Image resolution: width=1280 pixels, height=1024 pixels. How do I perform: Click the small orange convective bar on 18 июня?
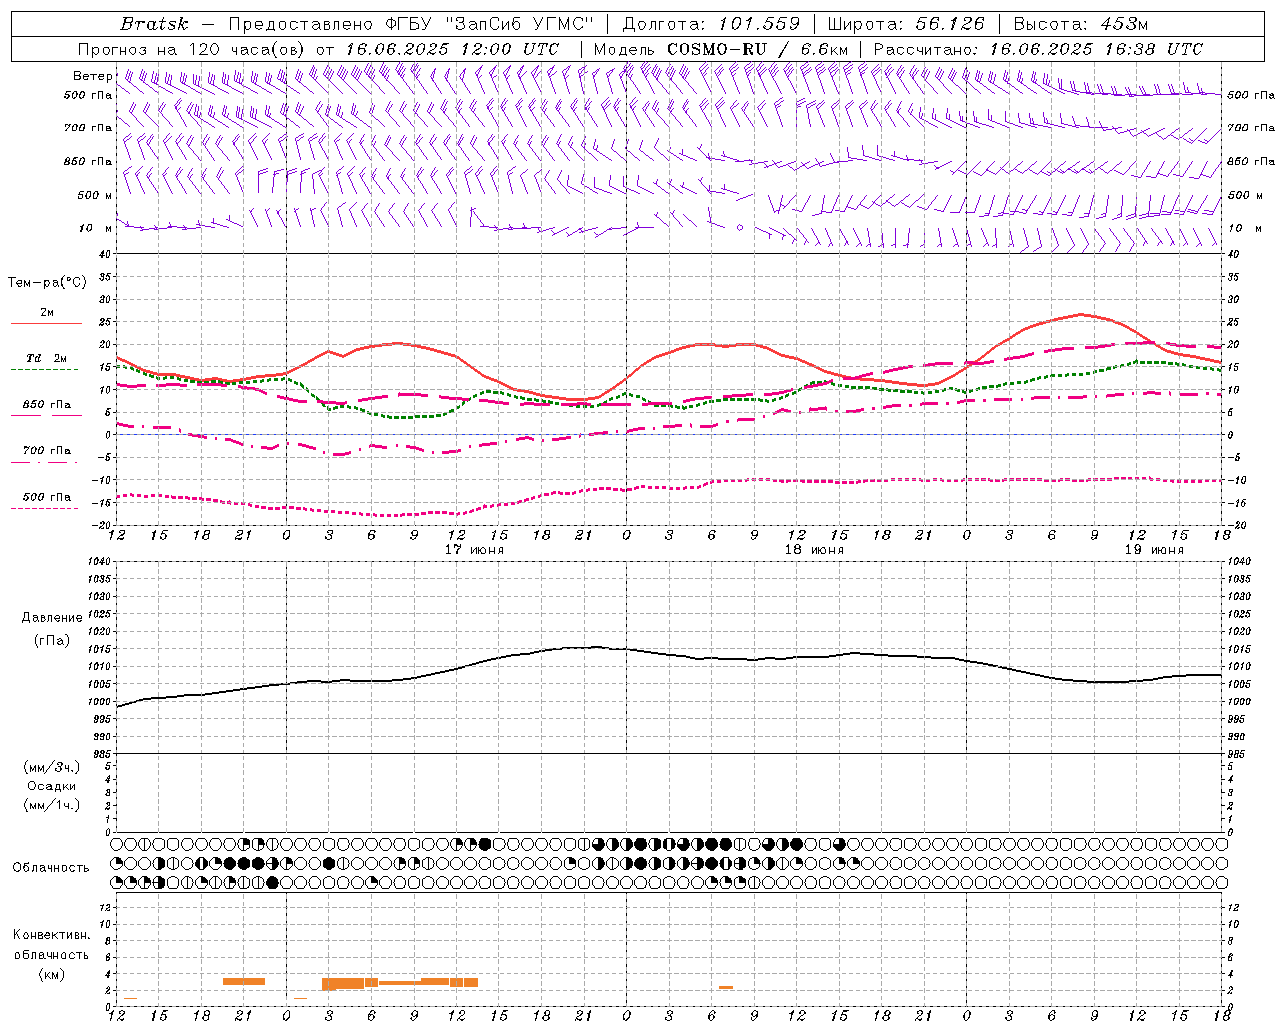(x=726, y=988)
